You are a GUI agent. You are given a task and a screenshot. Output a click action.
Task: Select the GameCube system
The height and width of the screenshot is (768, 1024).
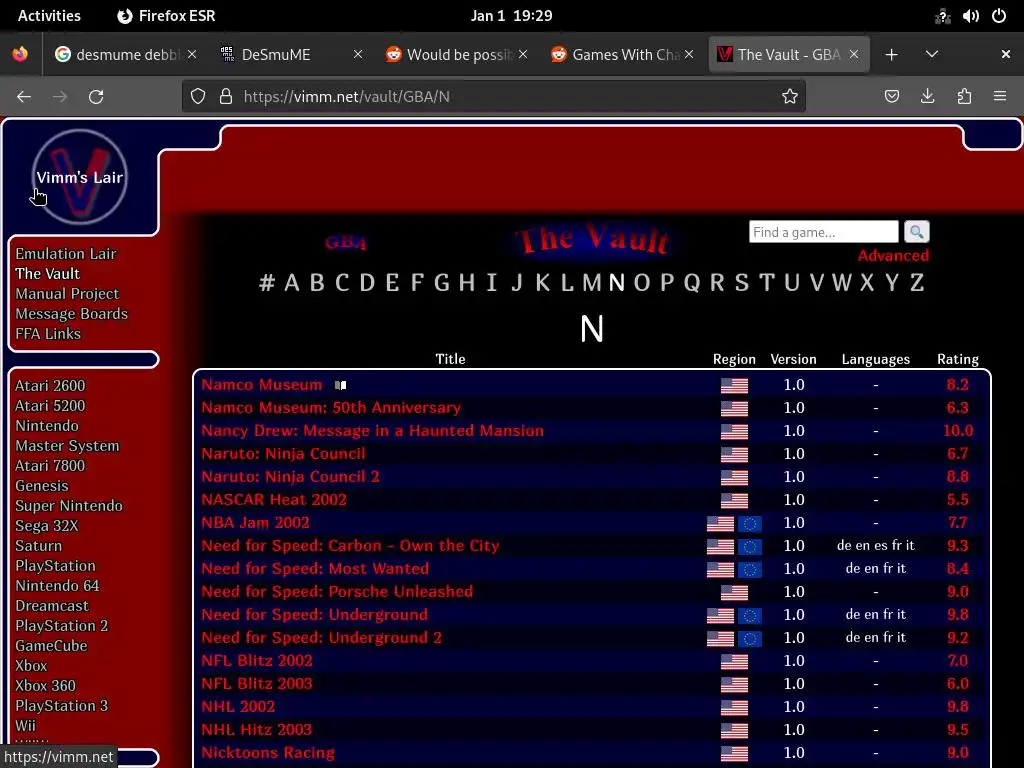click(51, 645)
